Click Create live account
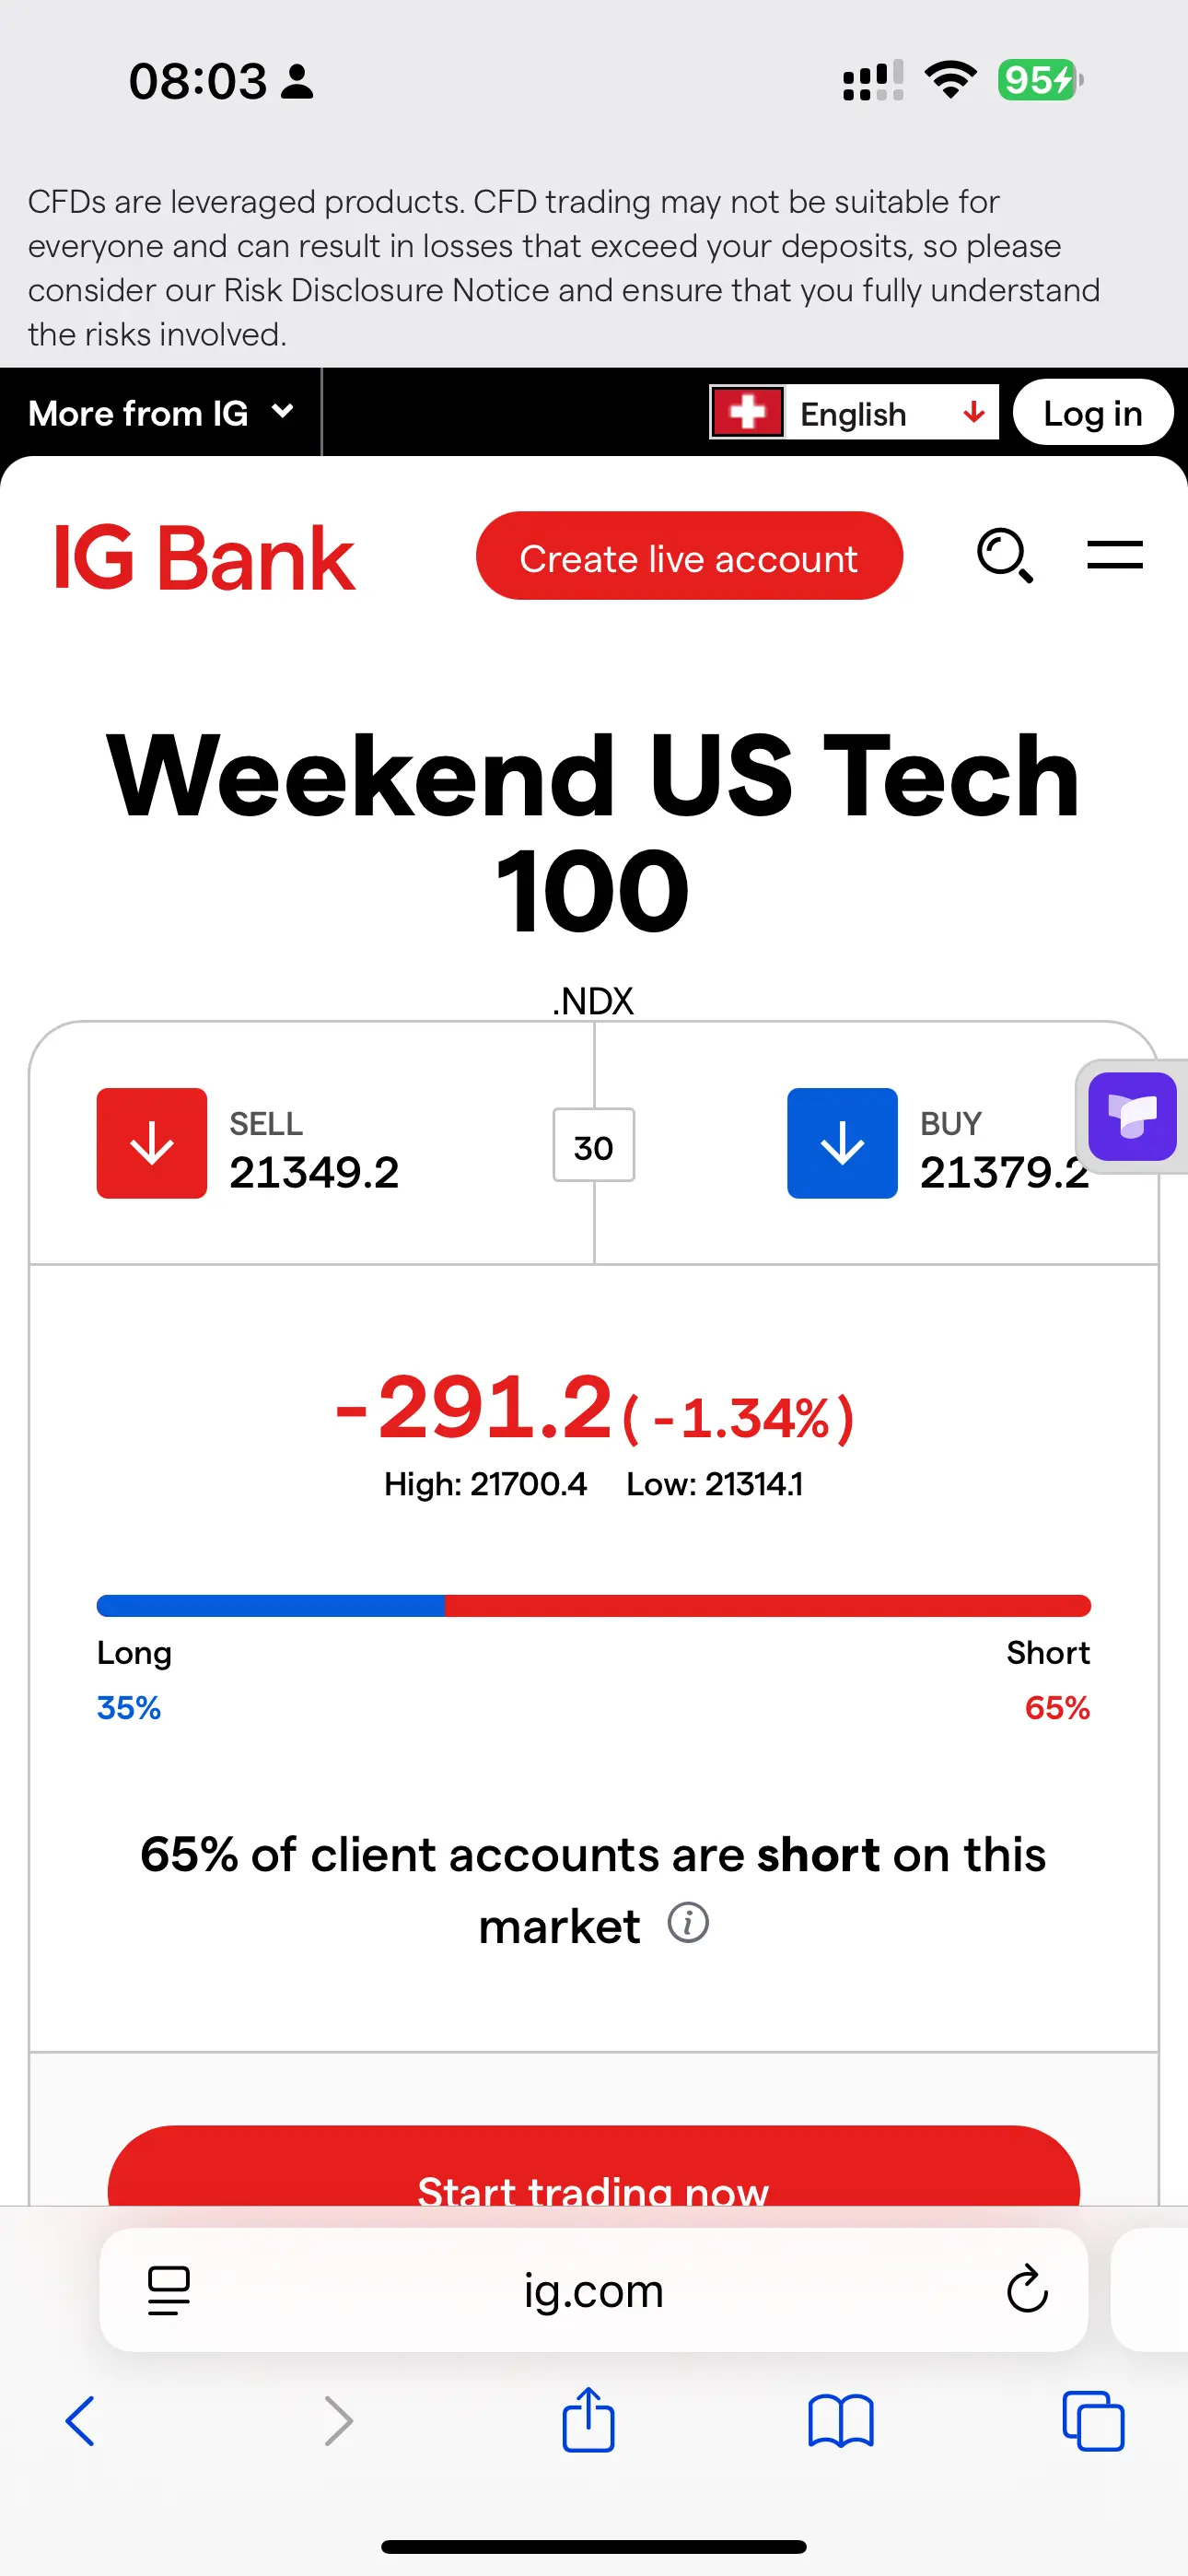Viewport: 1188px width, 2576px height. click(689, 556)
